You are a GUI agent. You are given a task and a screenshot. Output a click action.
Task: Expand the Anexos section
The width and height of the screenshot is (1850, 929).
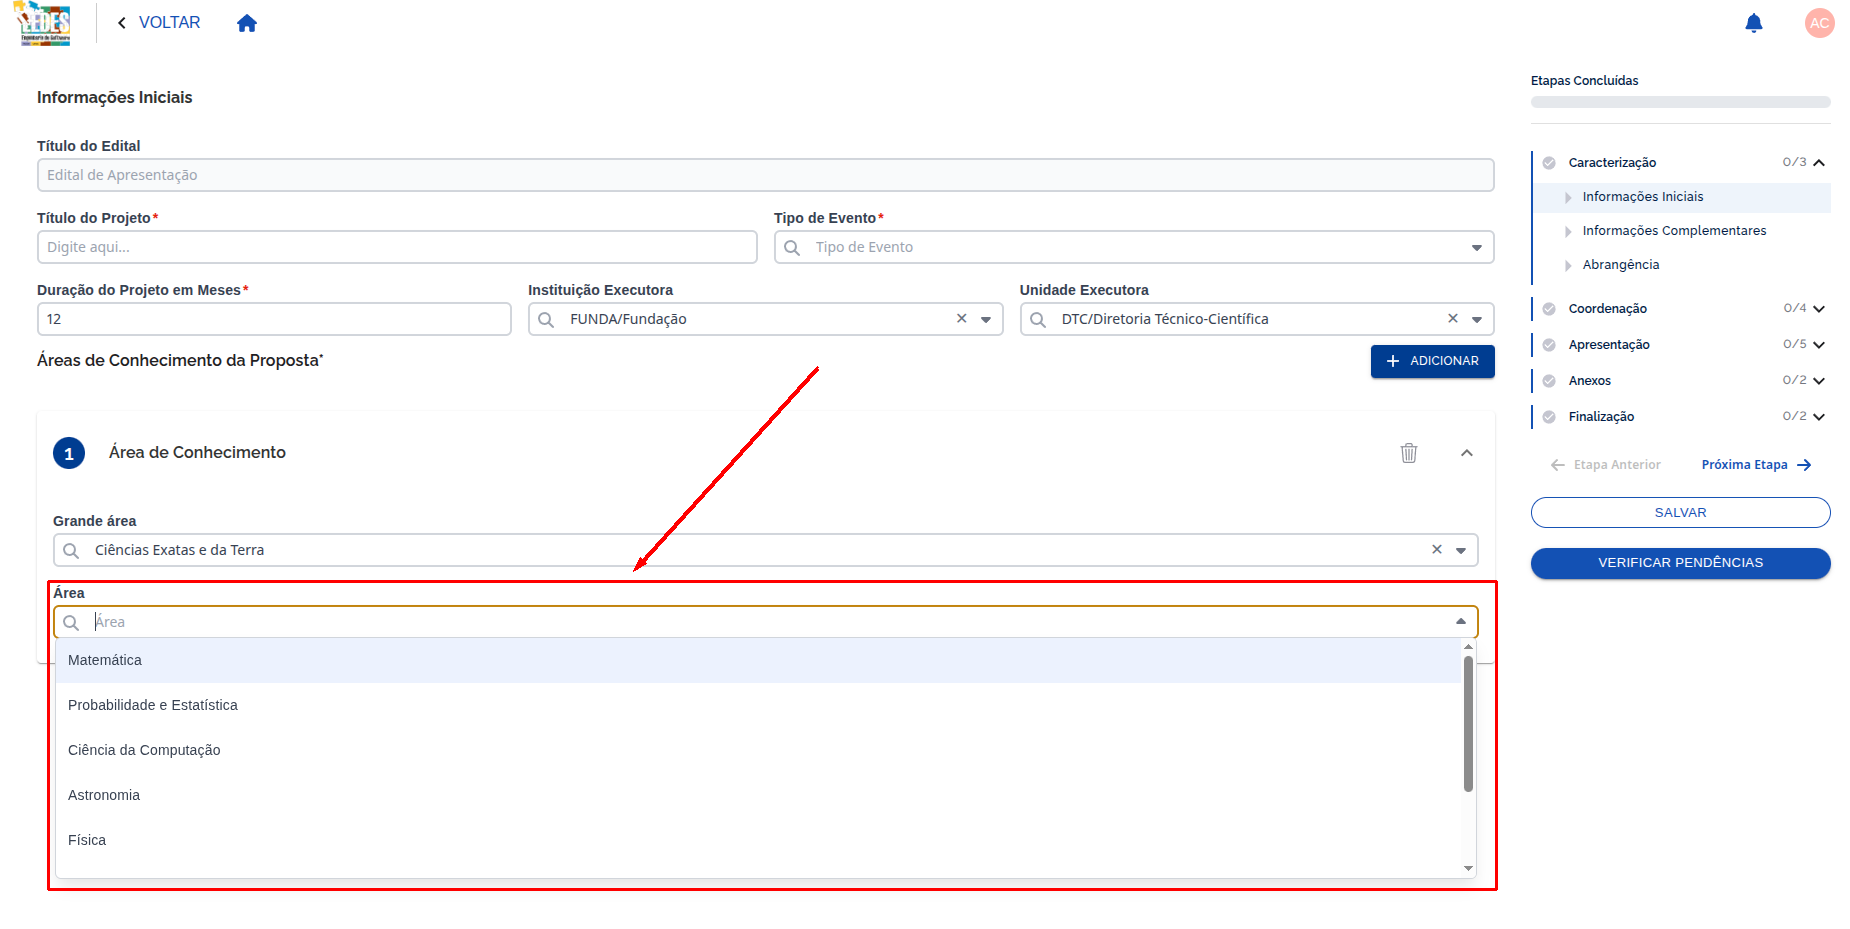[1819, 381]
